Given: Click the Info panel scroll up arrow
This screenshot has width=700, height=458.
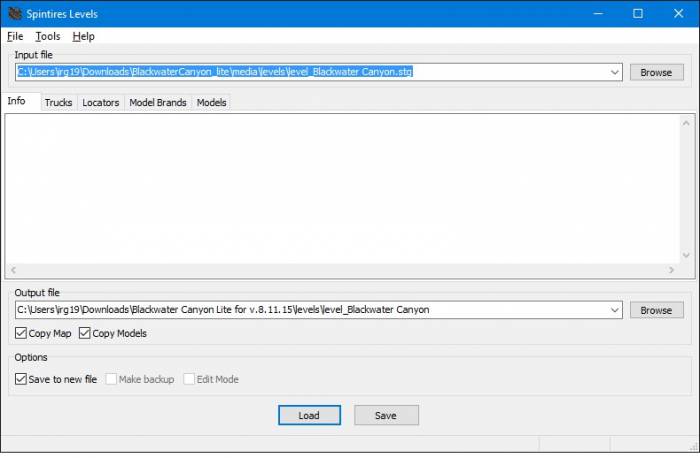Looking at the screenshot, I should point(686,123).
